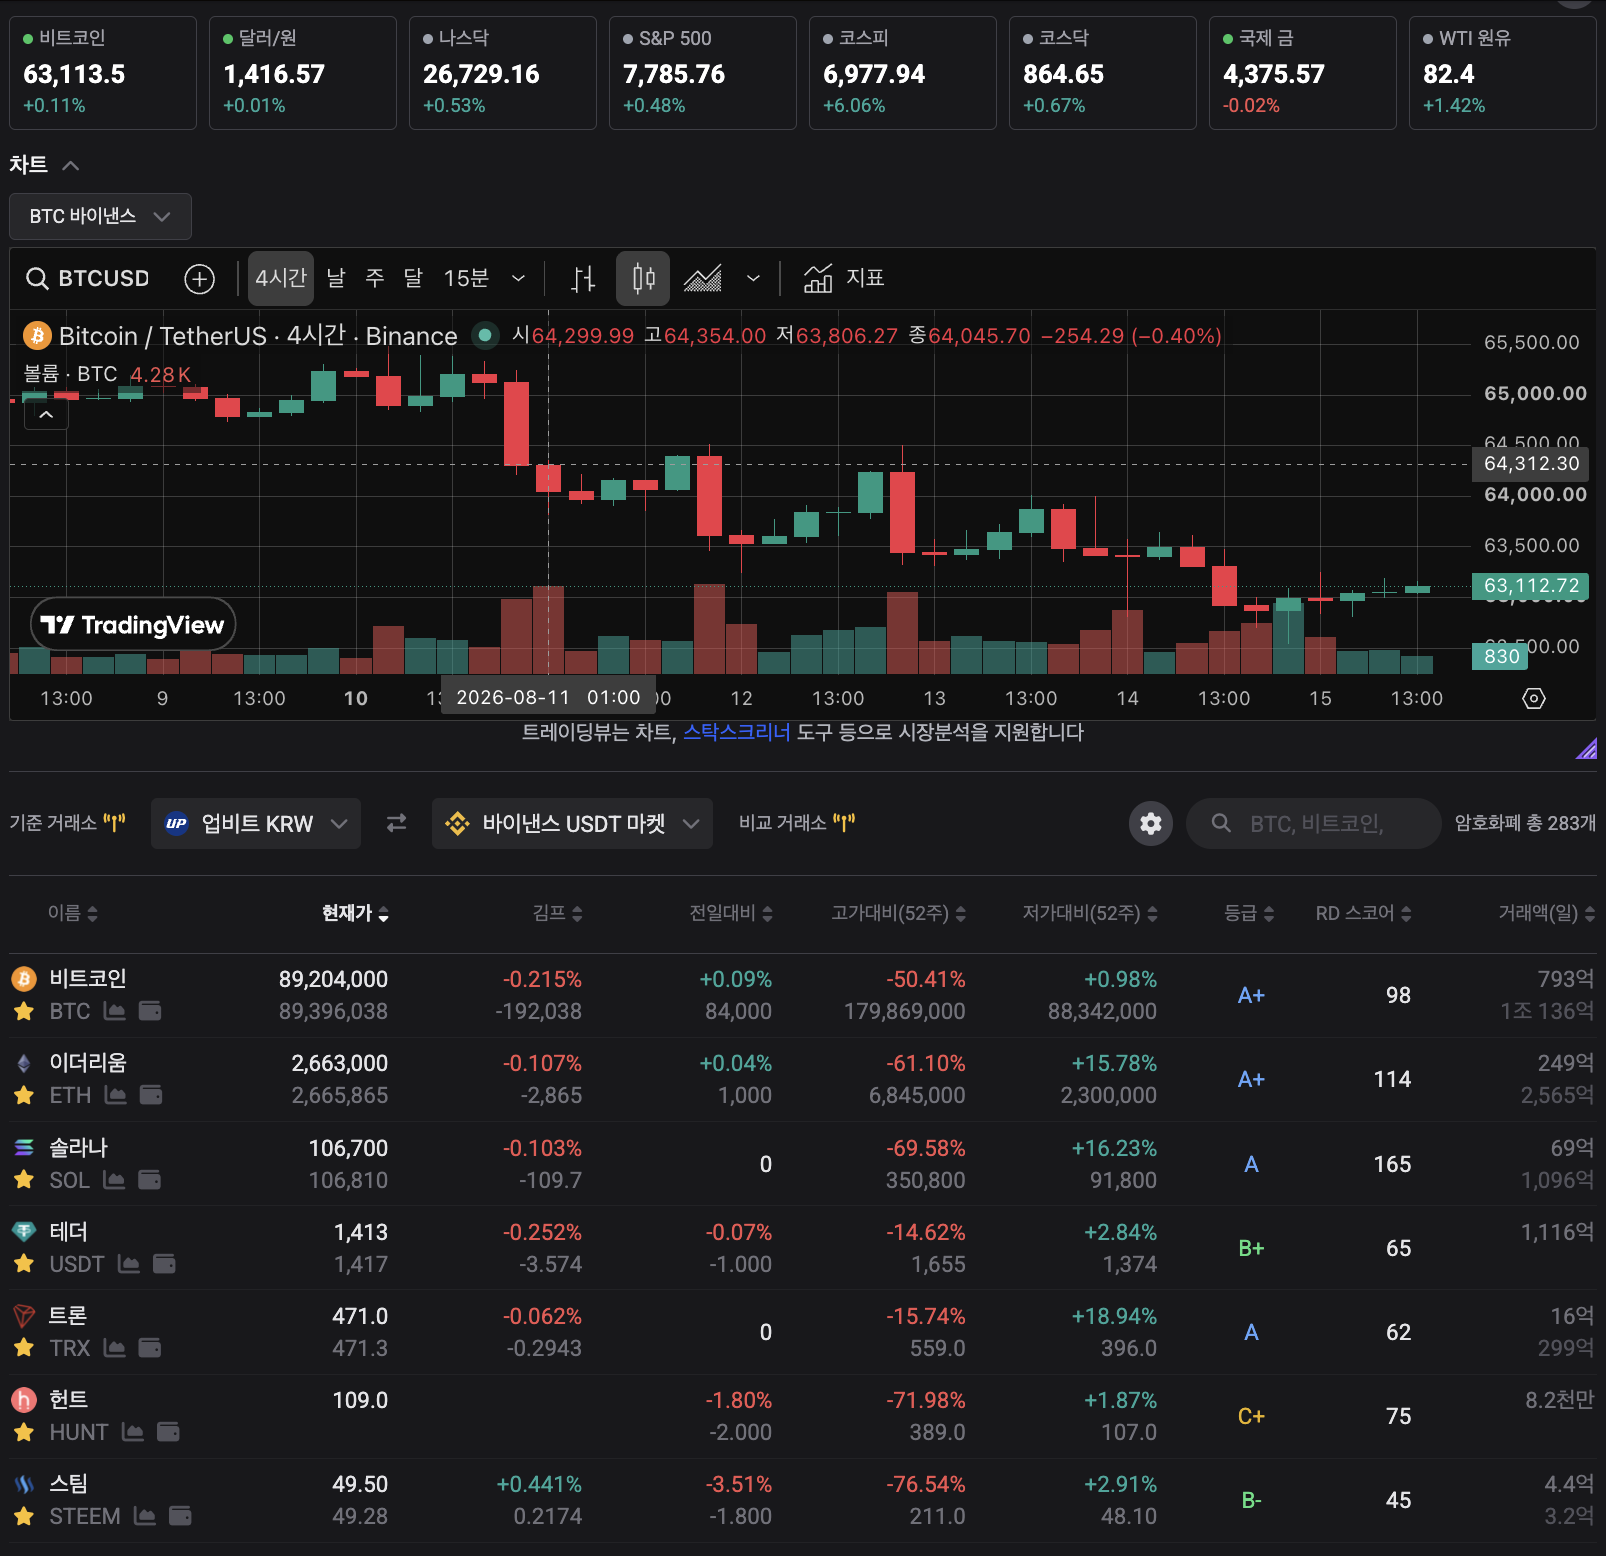Open the S&P 500 ticker card
Screen dimensions: 1606x1556
pos(703,73)
